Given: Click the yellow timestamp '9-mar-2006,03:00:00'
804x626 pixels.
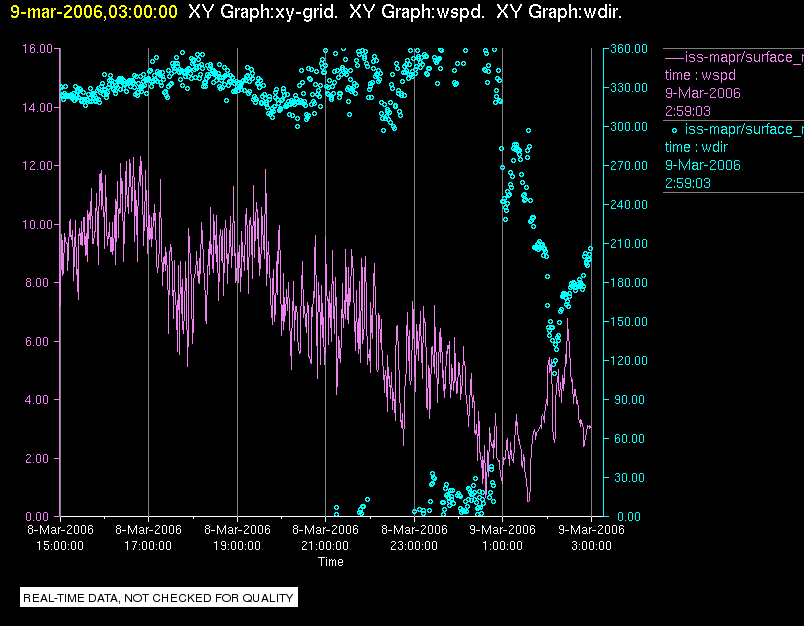Looking at the screenshot, I should click(94, 12).
